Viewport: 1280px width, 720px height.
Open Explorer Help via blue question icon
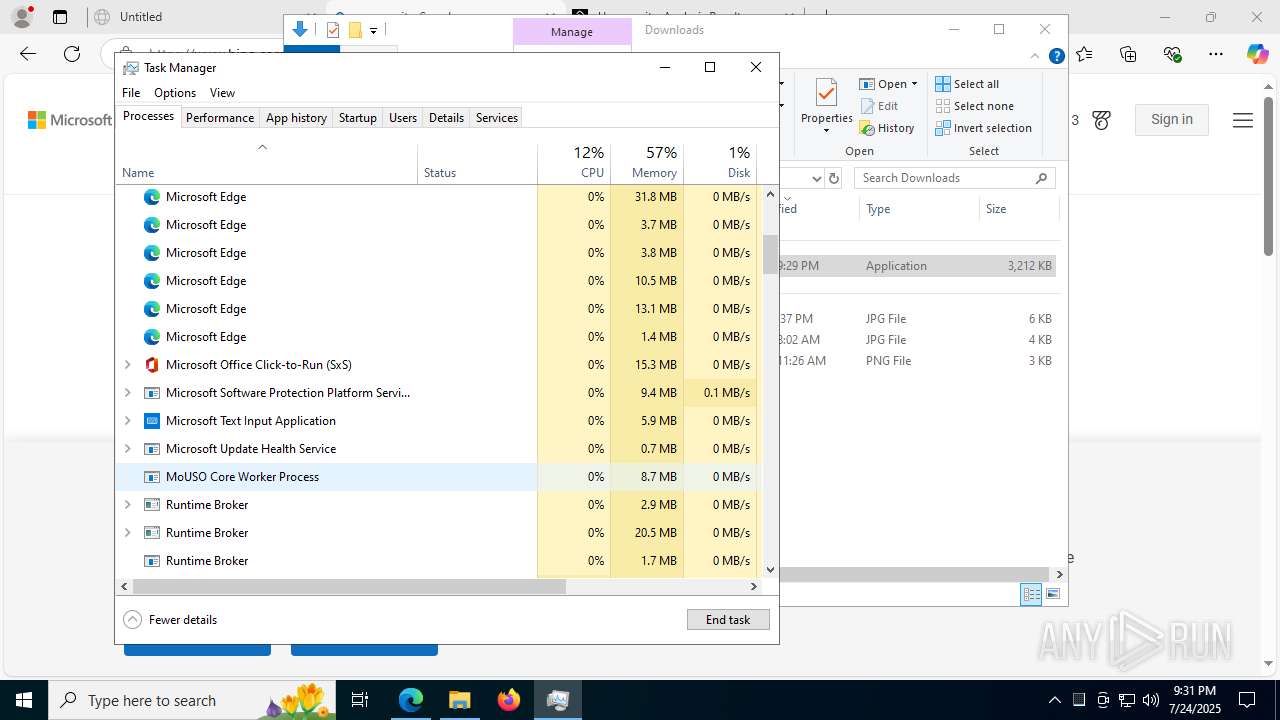tap(1056, 56)
